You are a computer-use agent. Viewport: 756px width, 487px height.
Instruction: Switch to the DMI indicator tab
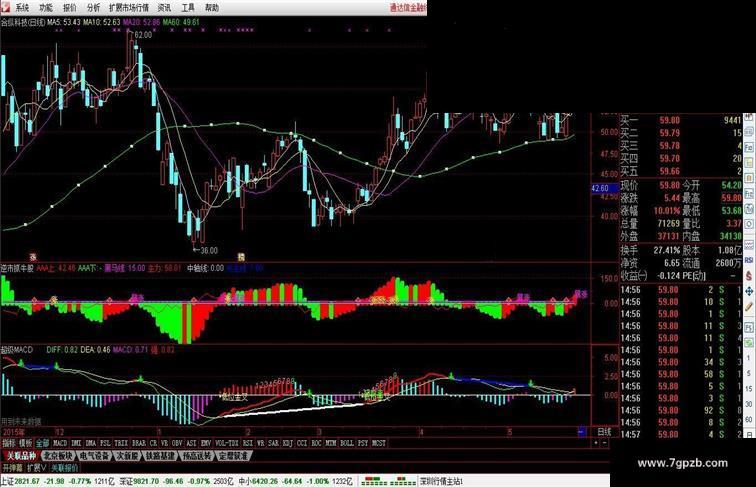pyautogui.click(x=76, y=443)
